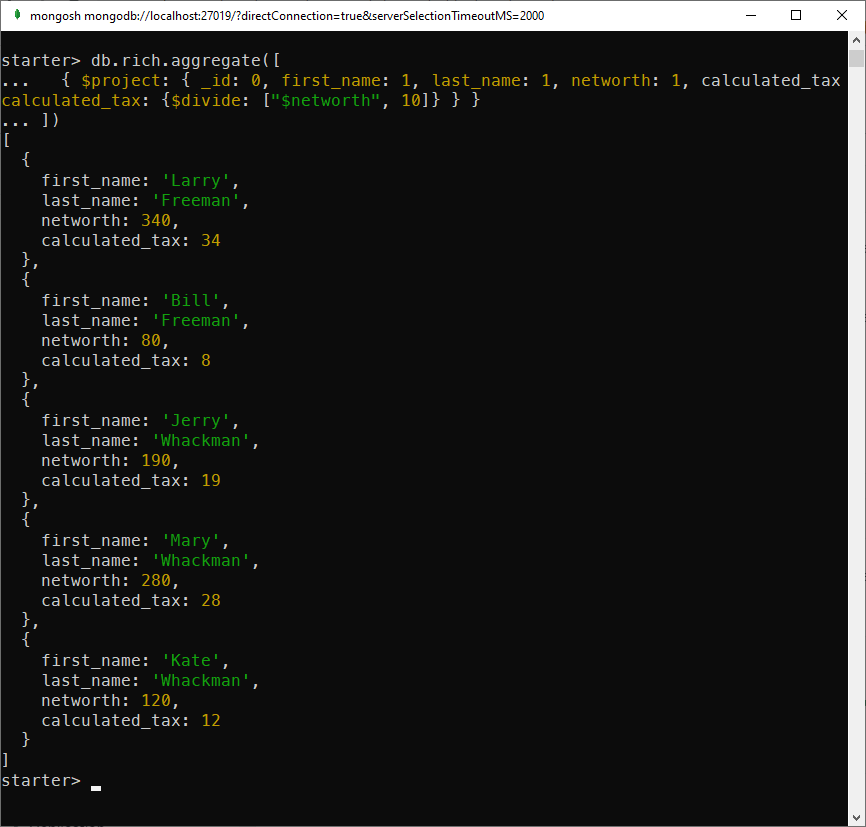Click the networth value 280
The height and width of the screenshot is (827, 866).
[156, 581]
